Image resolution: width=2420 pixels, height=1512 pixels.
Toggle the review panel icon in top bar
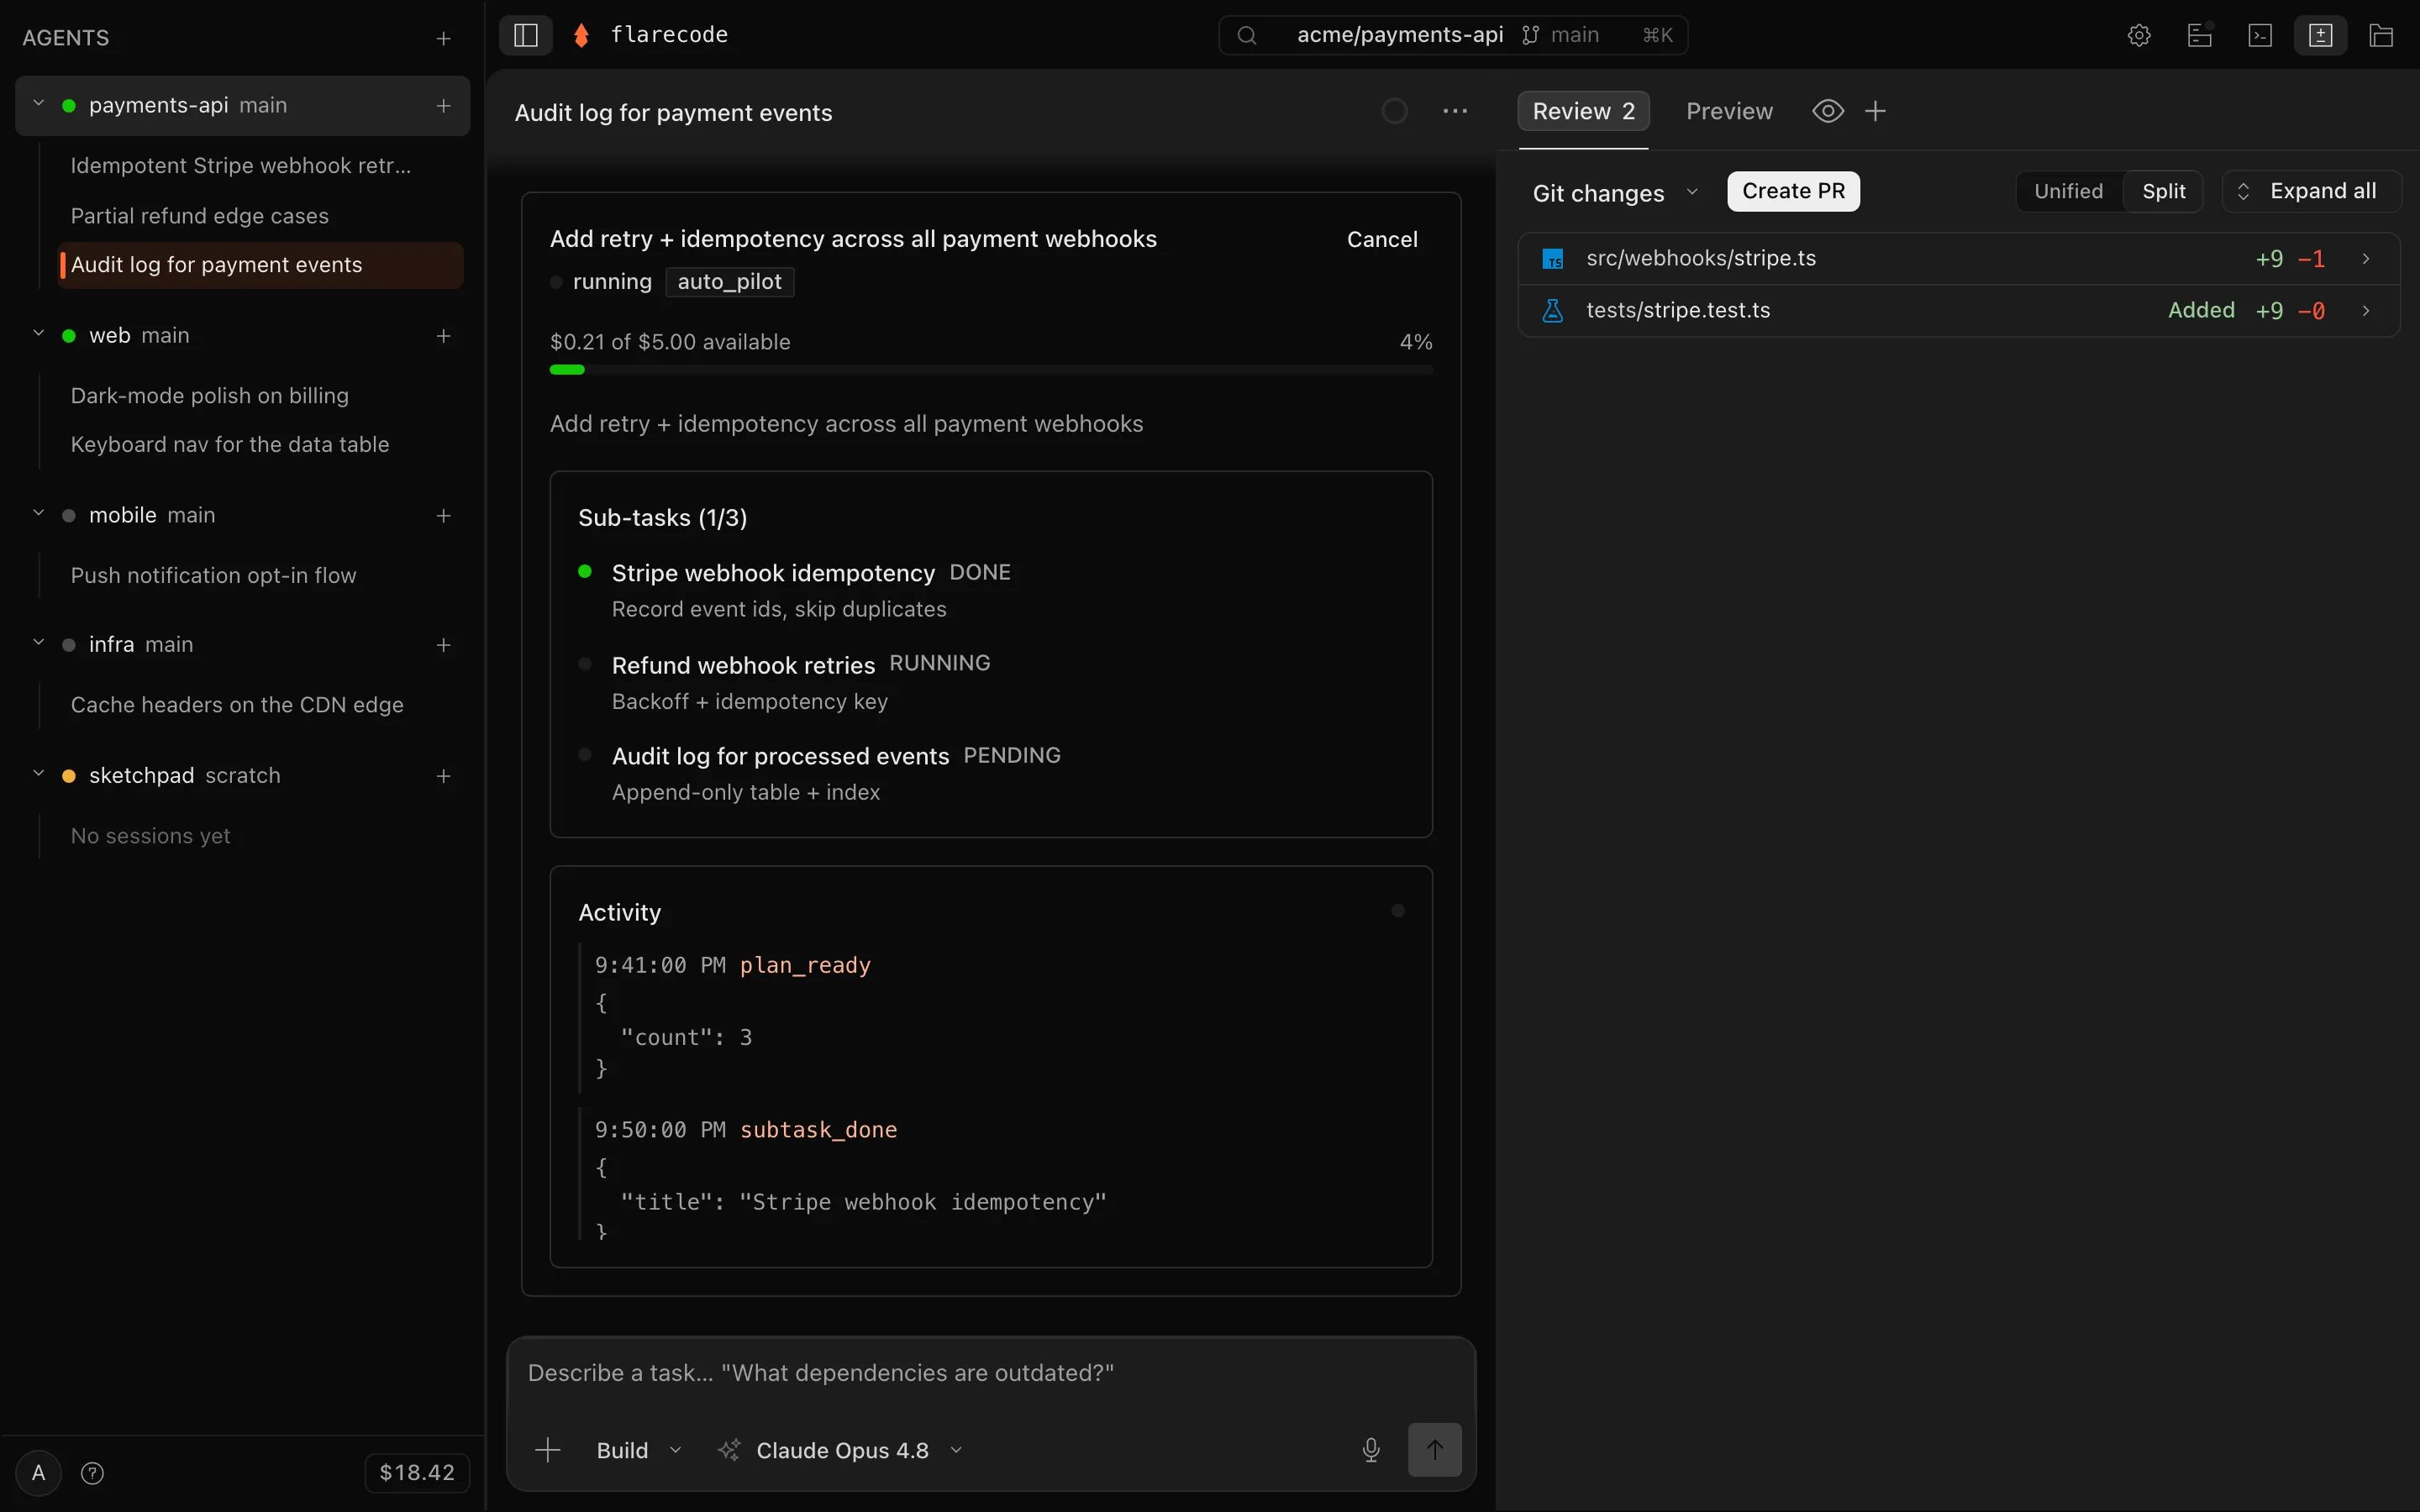pos(2320,35)
